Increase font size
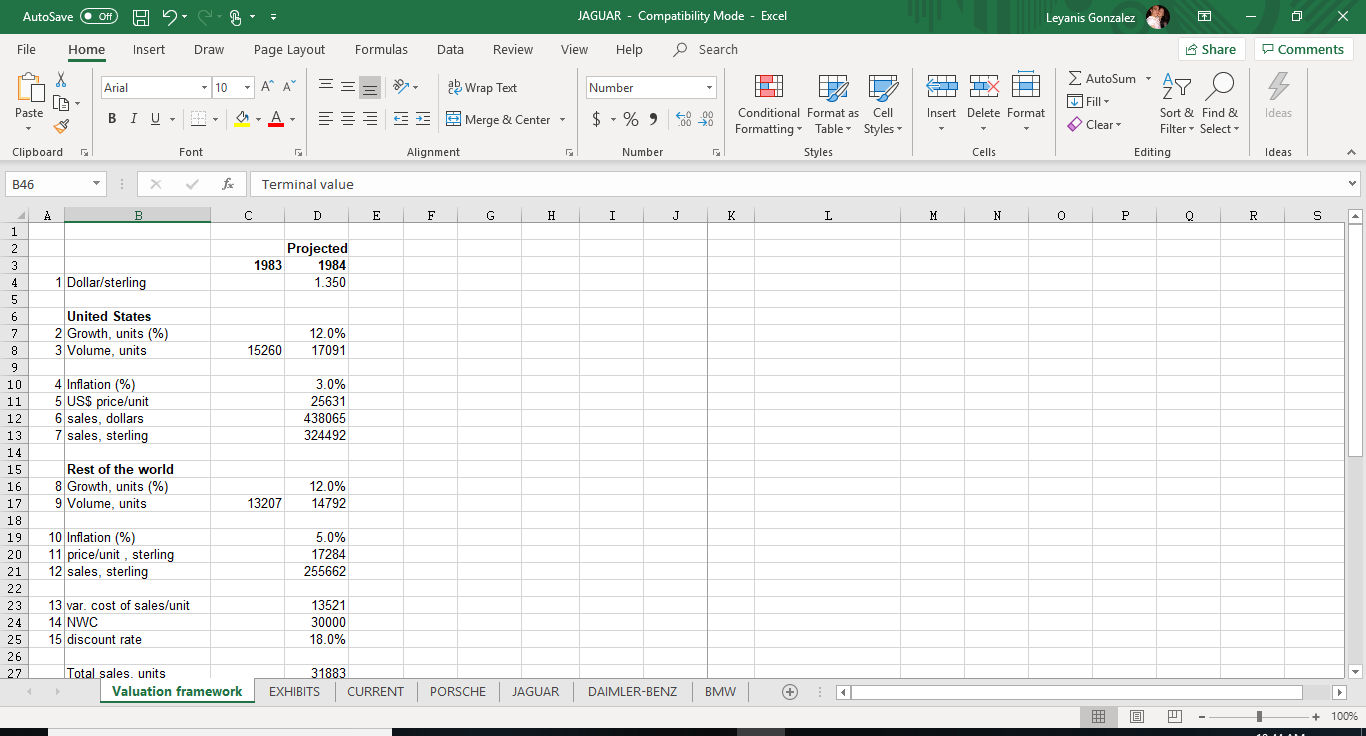Viewport: 1366px width, 736px height. (x=268, y=87)
